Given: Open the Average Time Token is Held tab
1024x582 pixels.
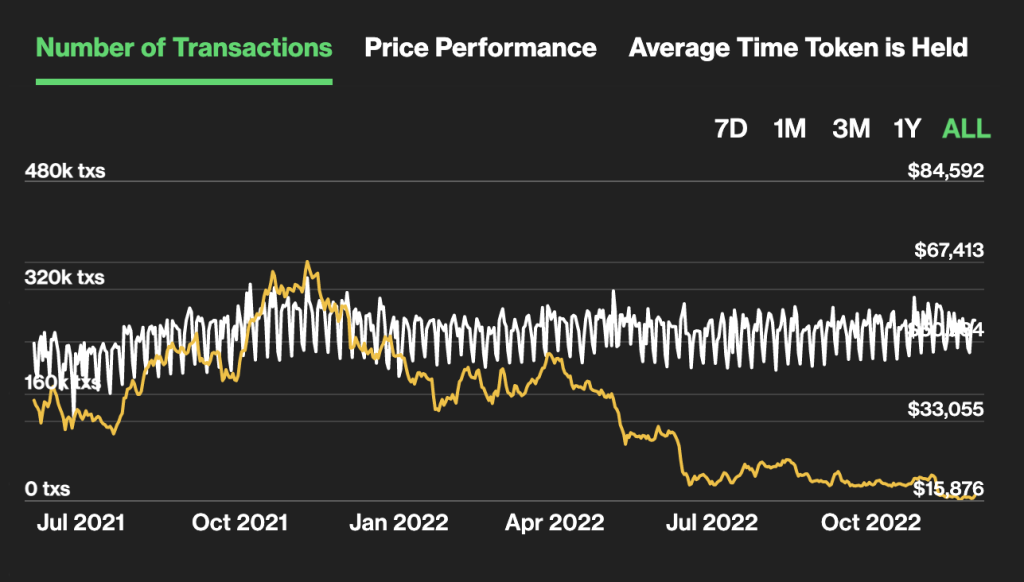Looking at the screenshot, I should pos(798,48).
